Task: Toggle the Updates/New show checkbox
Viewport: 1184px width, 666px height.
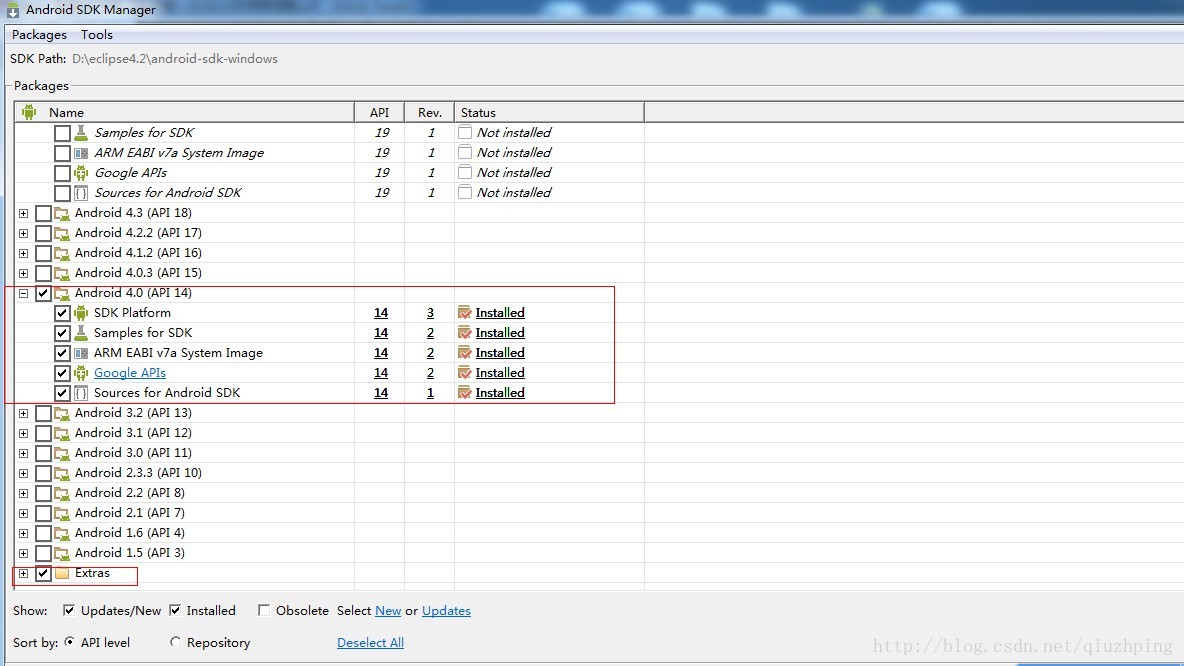Action: tap(69, 610)
